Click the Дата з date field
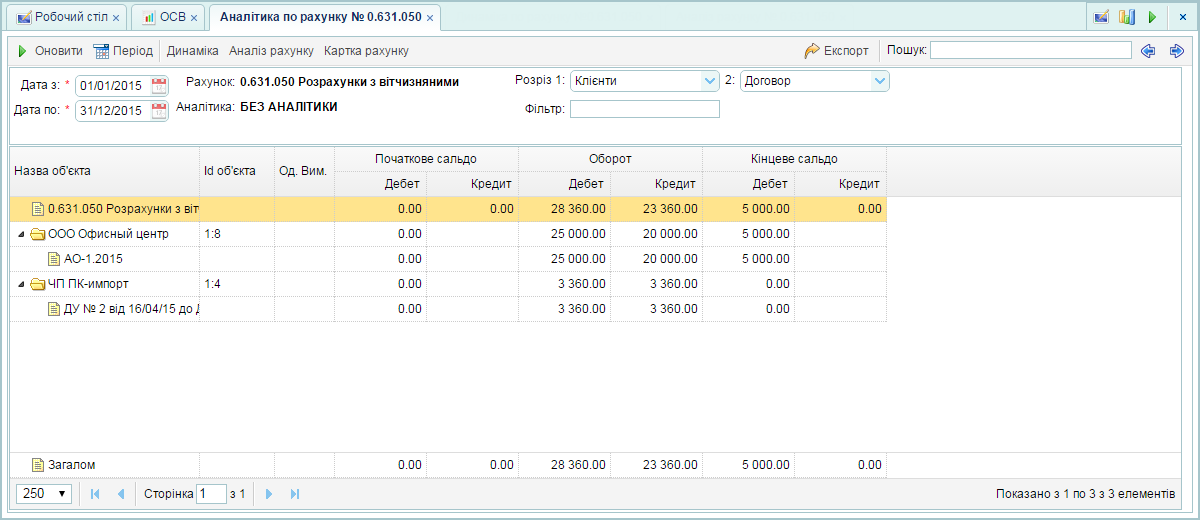Image resolution: width=1200 pixels, height=520 pixels. 113,85
